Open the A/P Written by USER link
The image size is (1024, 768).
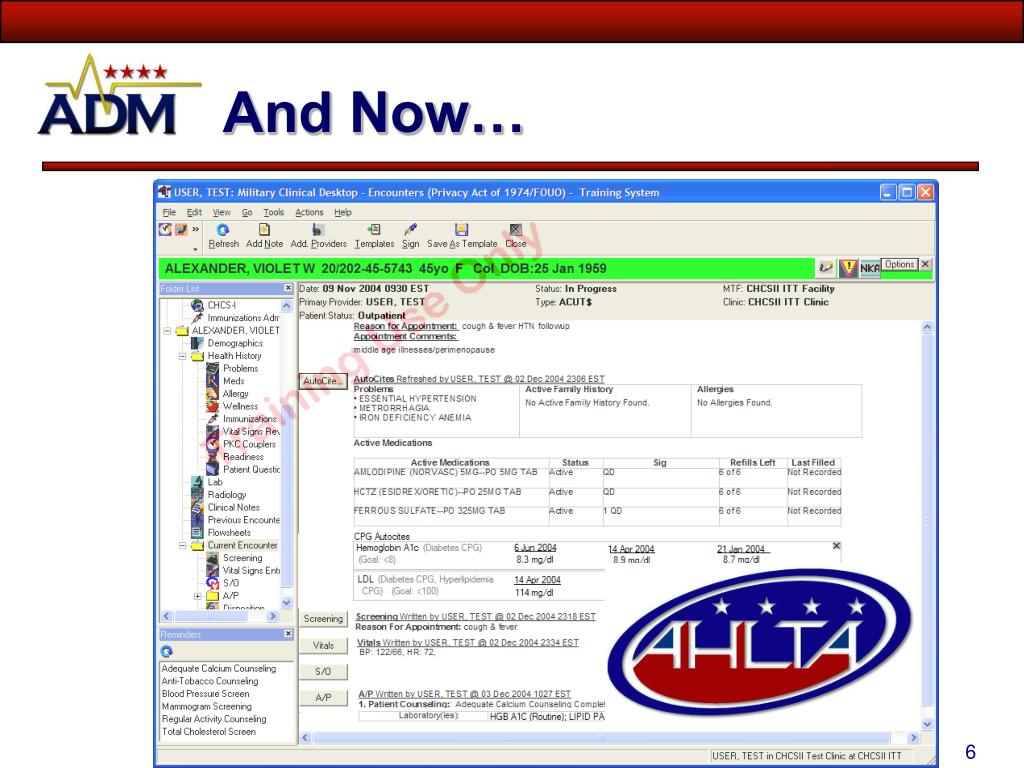click(464, 694)
